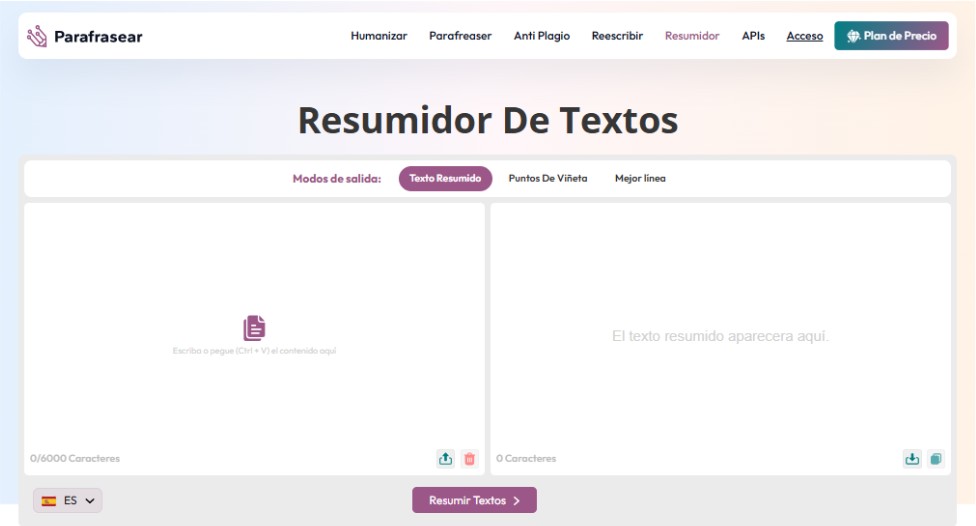Click the Parafrasear logo icon
This screenshot has height=526, width=976.
tap(37, 36)
